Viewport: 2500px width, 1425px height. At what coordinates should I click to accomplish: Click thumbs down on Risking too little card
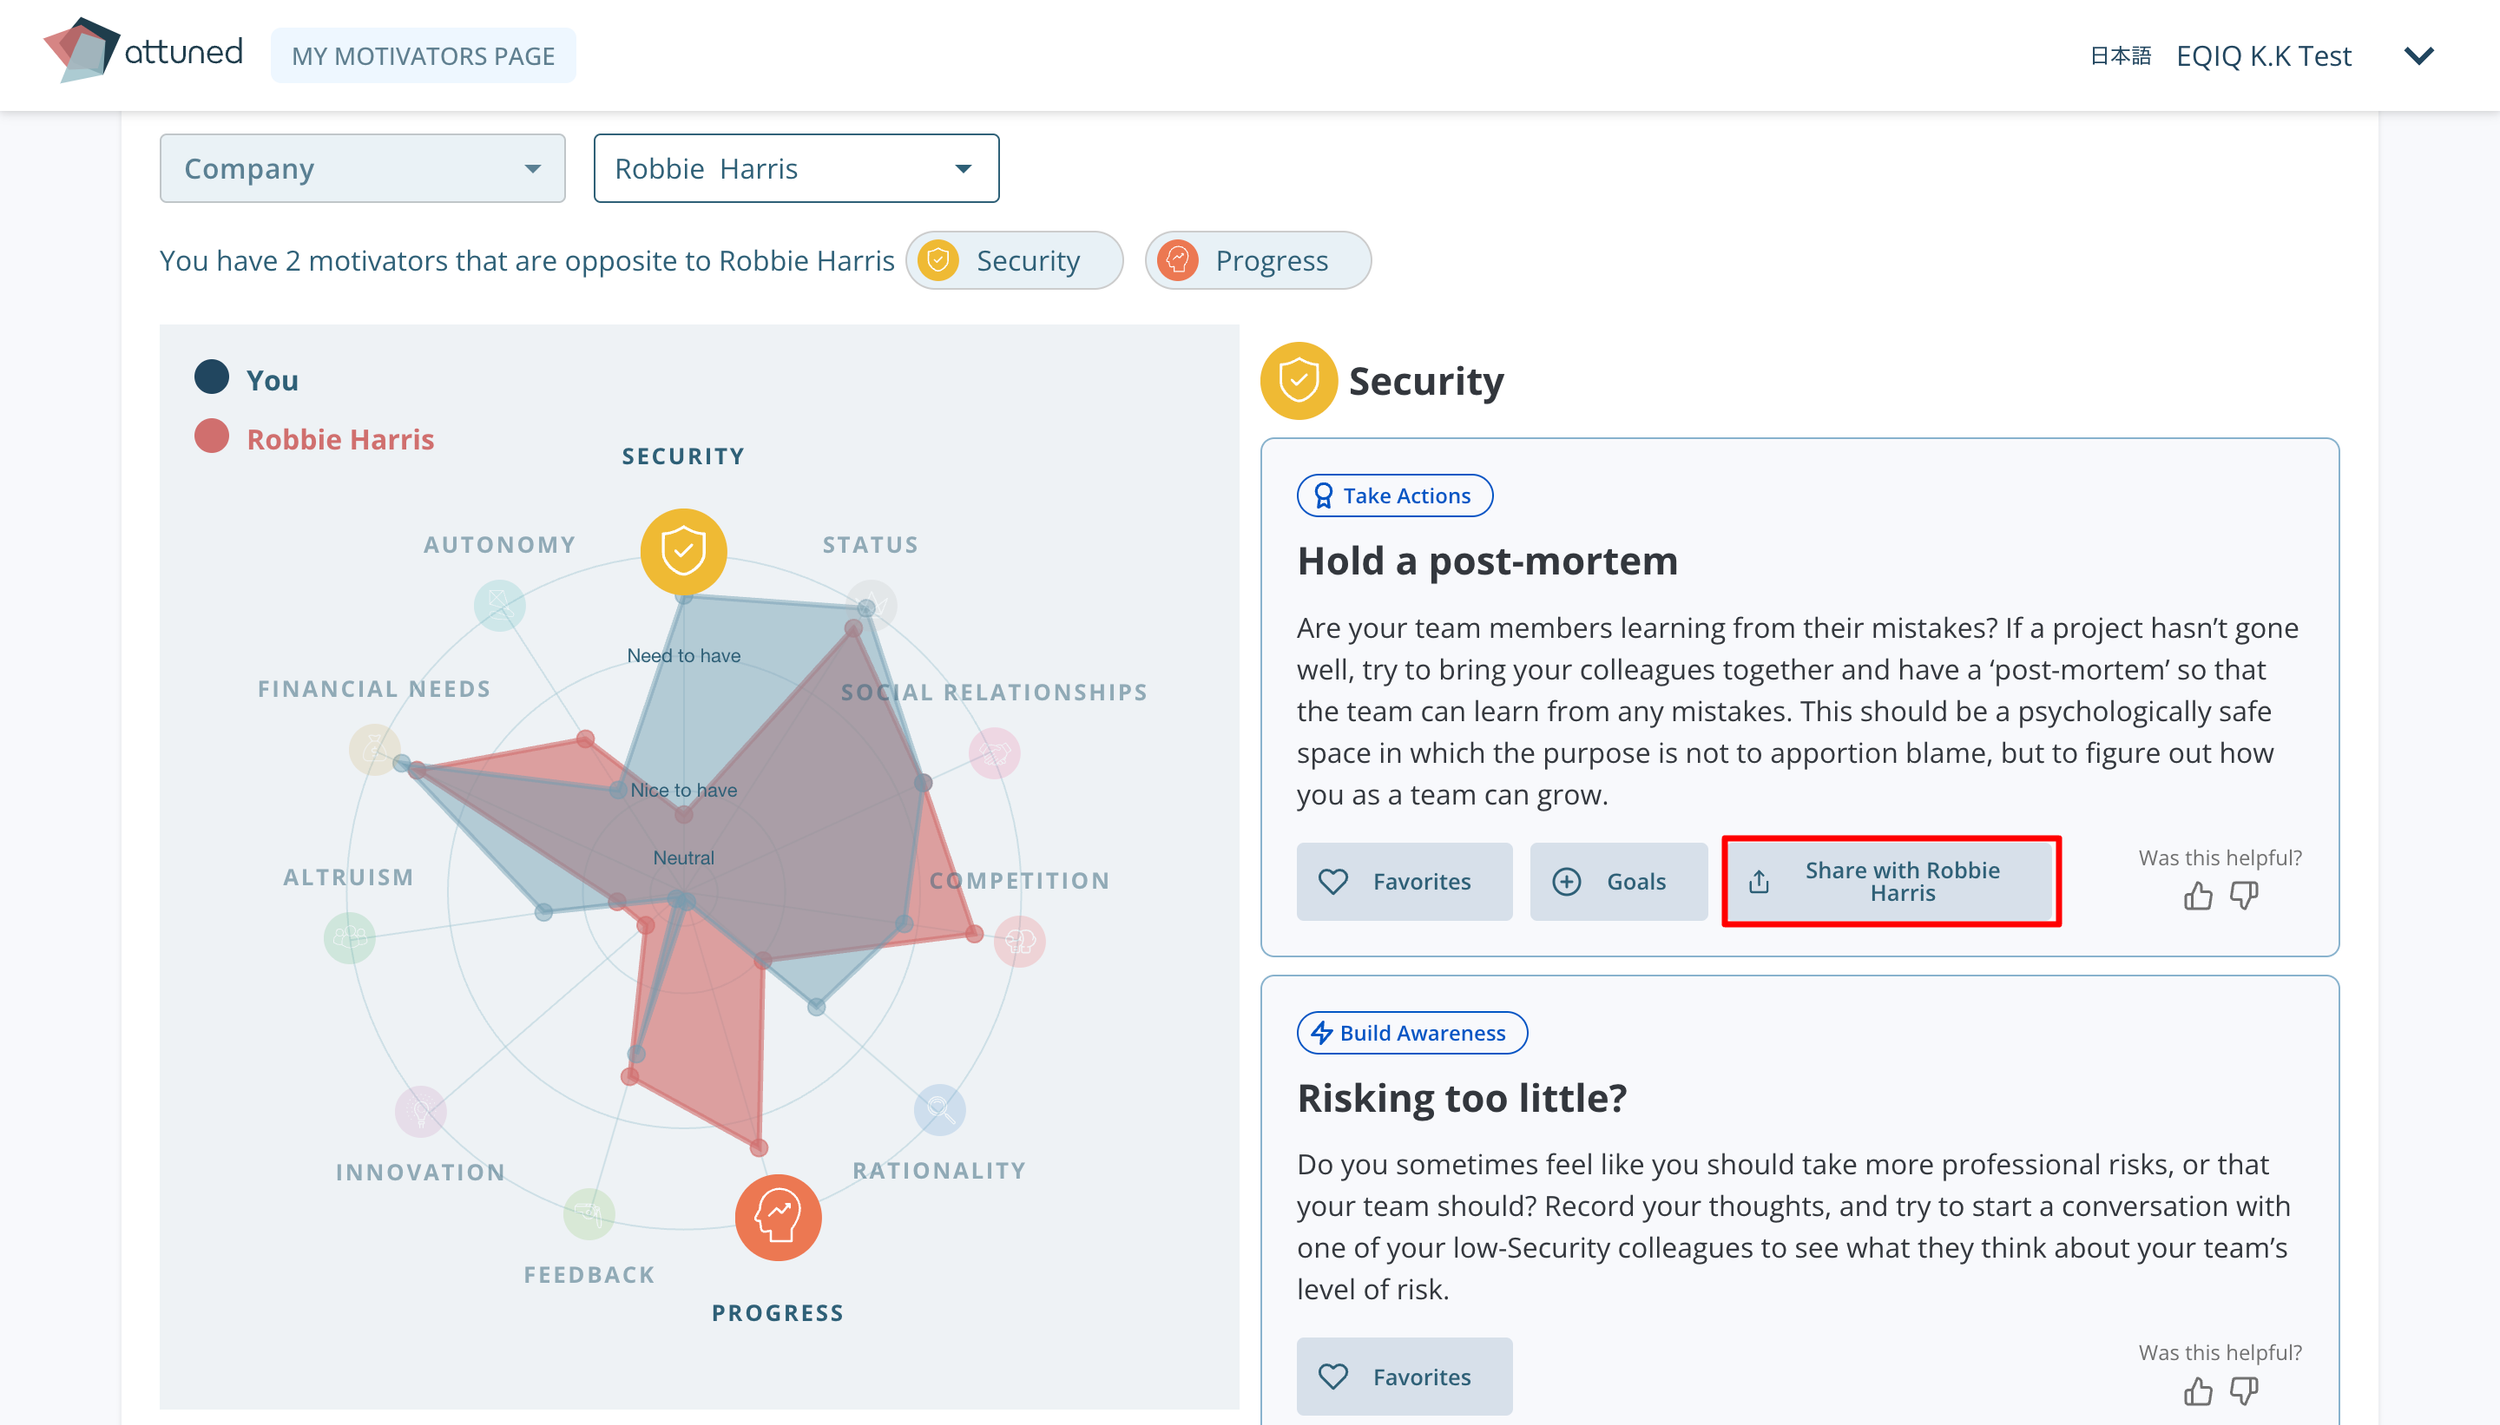tap(2244, 1390)
